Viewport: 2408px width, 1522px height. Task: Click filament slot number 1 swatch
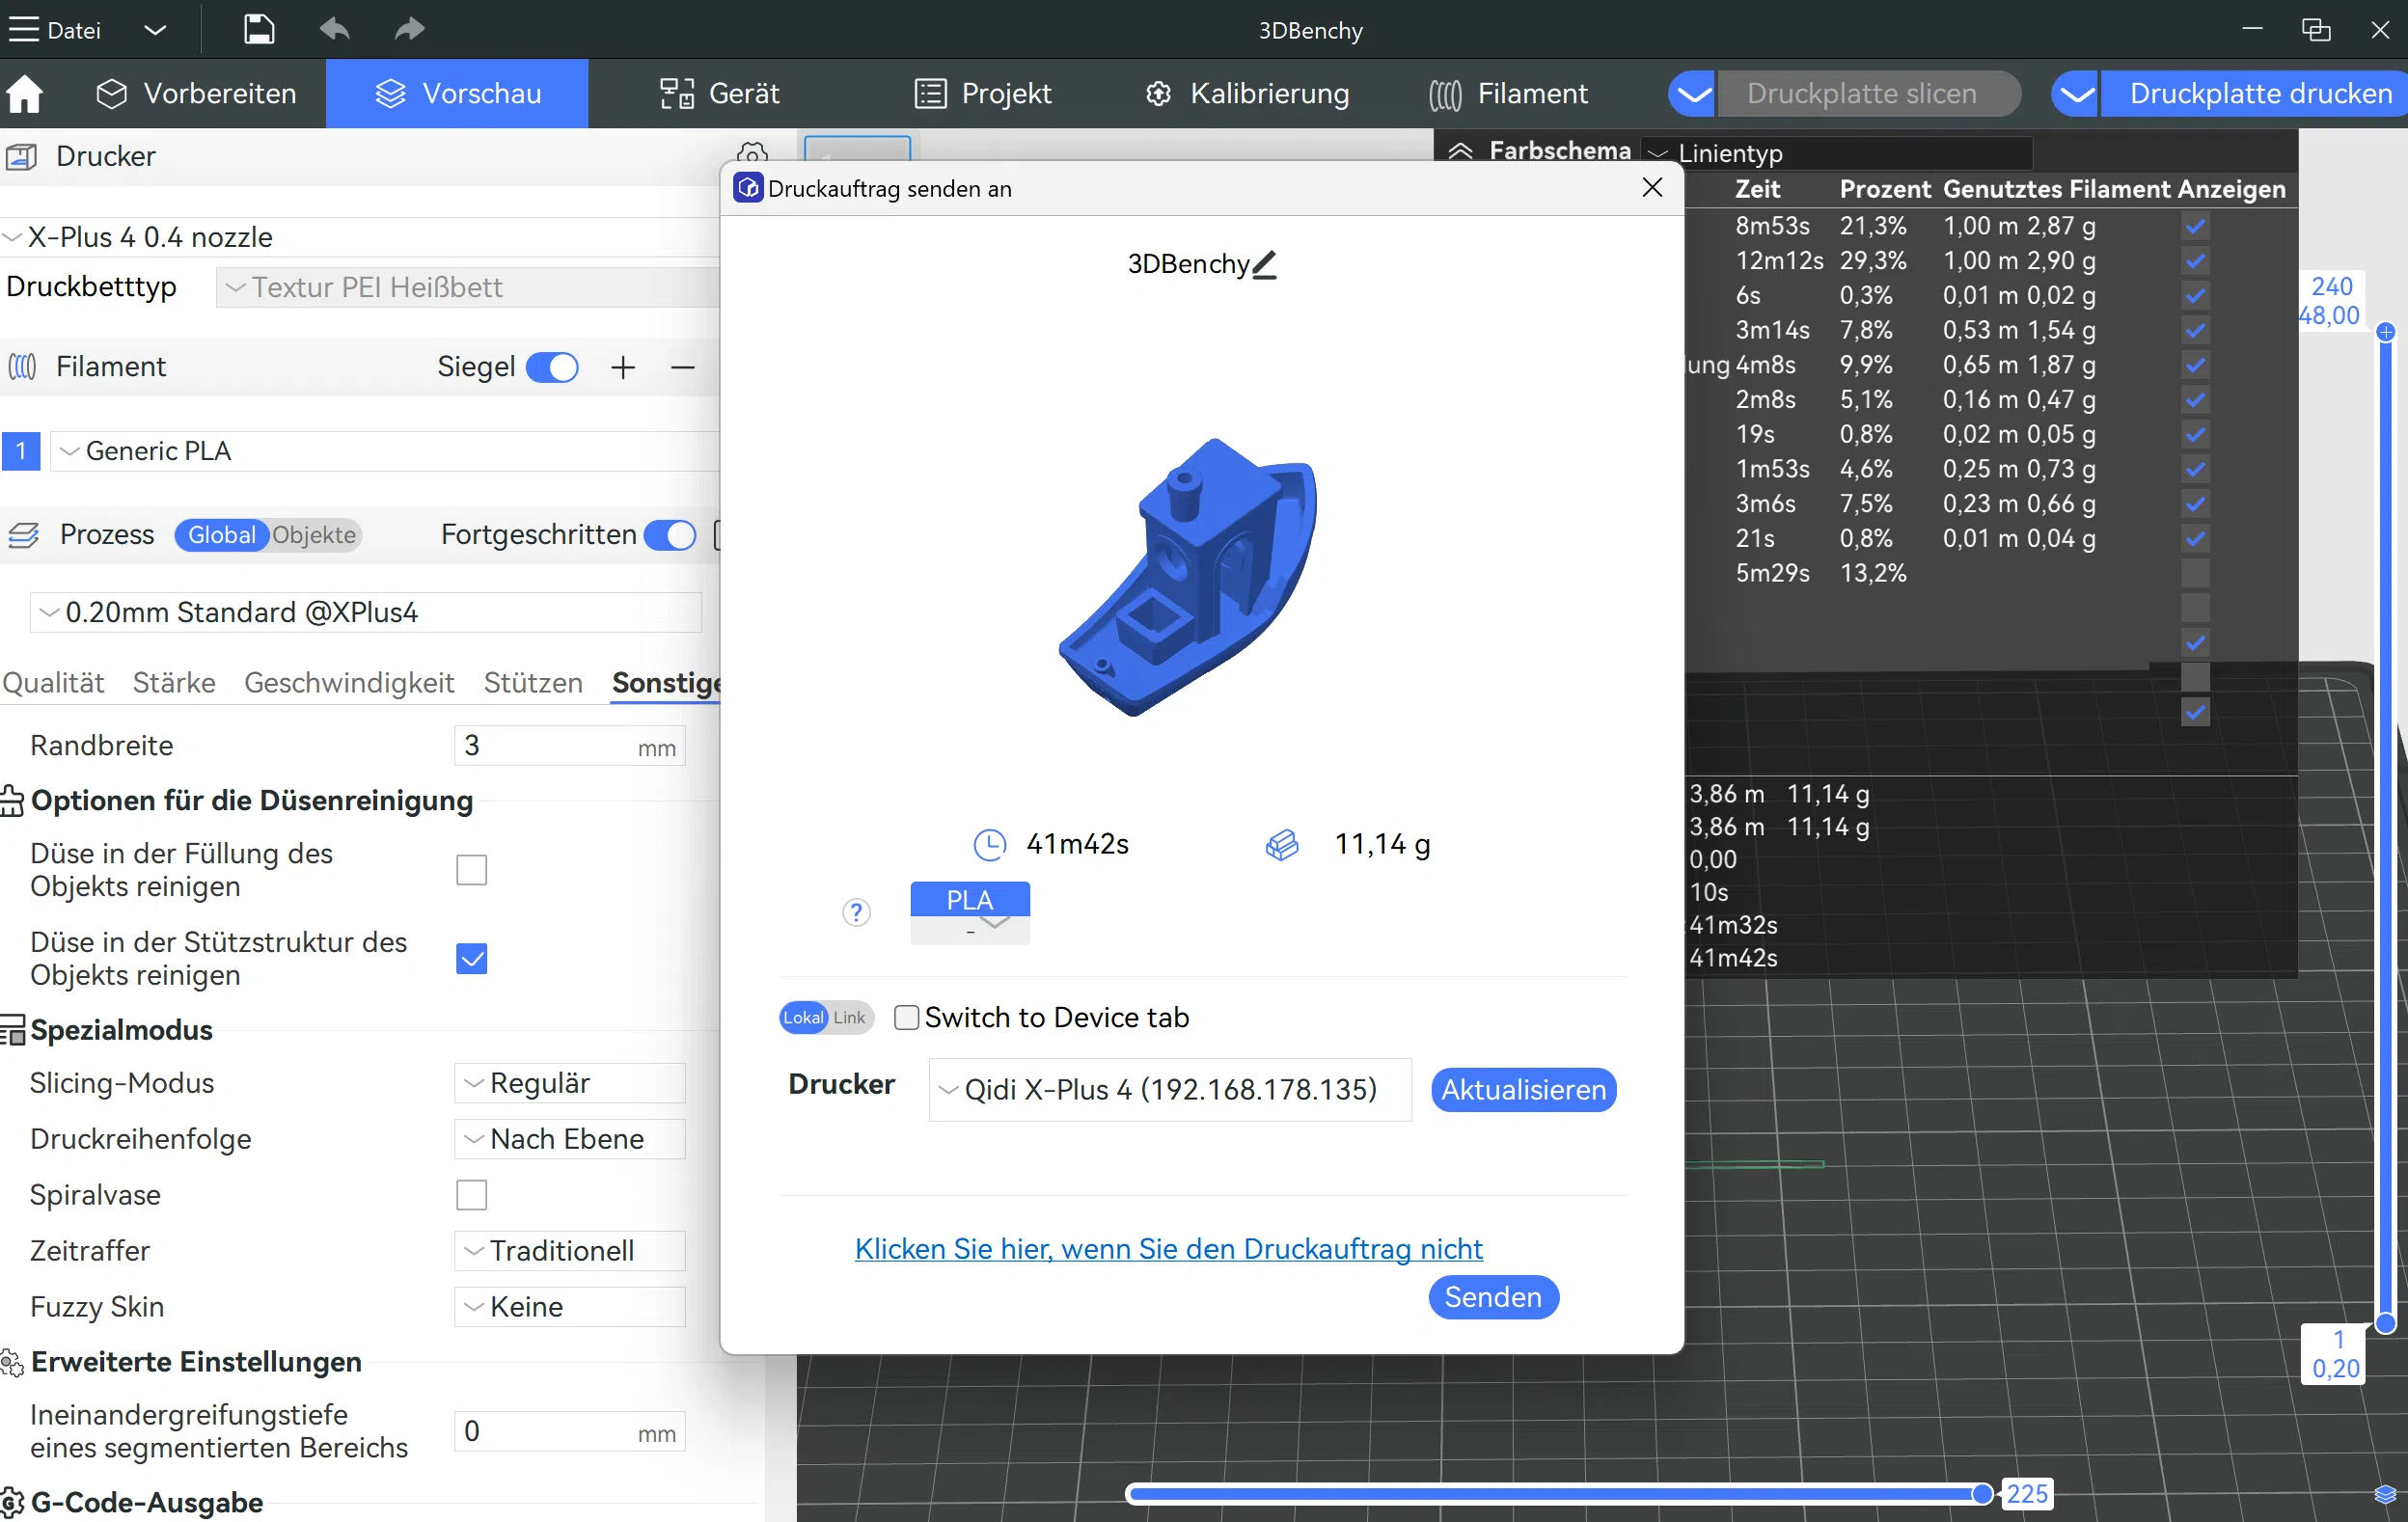click(21, 451)
